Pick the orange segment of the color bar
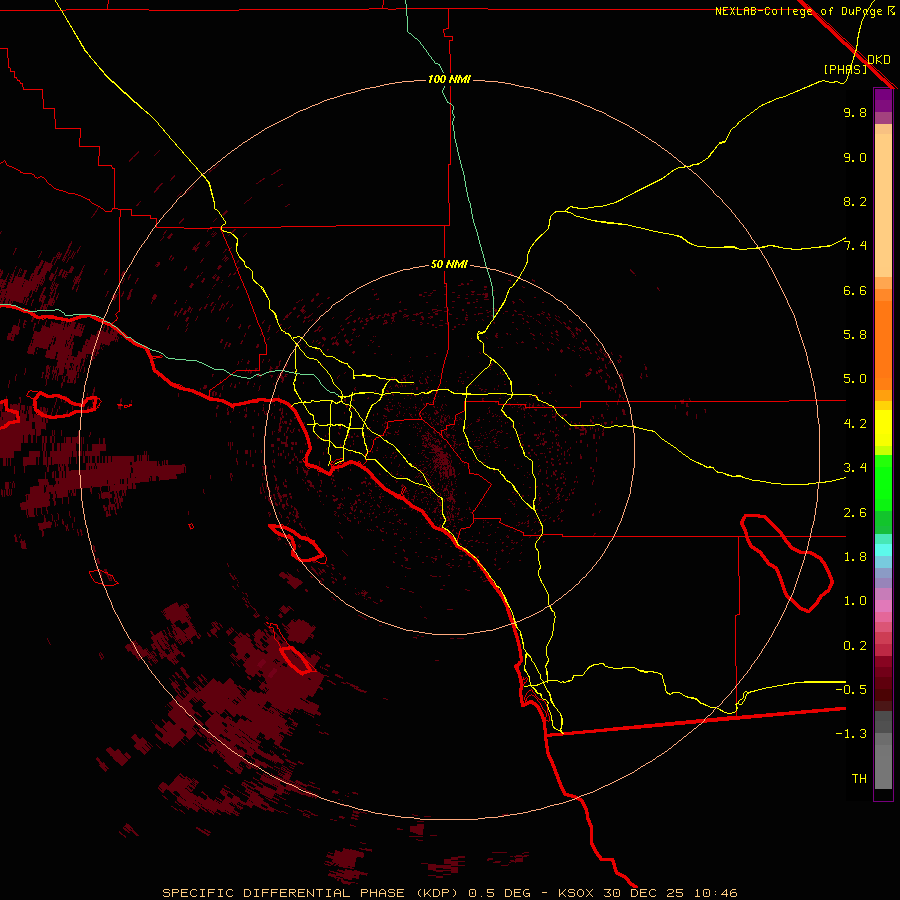Screen dimensions: 900x900 click(x=883, y=344)
